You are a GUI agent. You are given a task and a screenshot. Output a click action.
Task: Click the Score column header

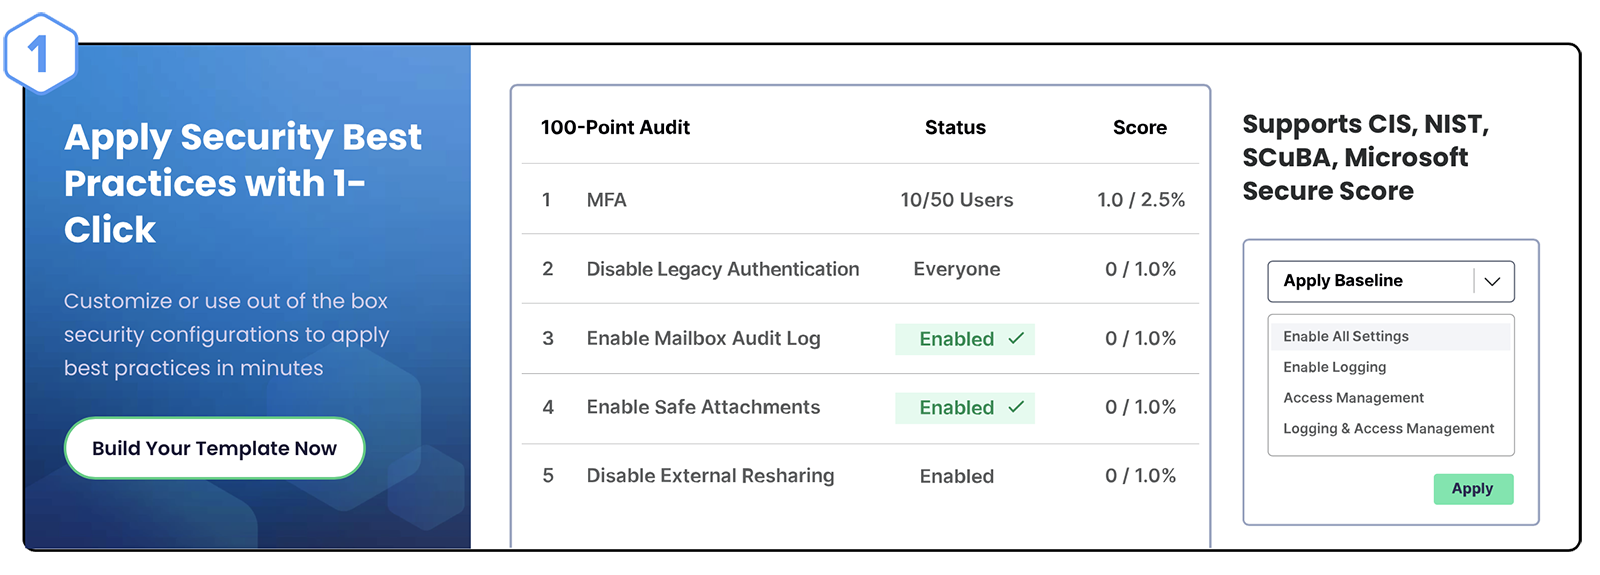click(1140, 127)
